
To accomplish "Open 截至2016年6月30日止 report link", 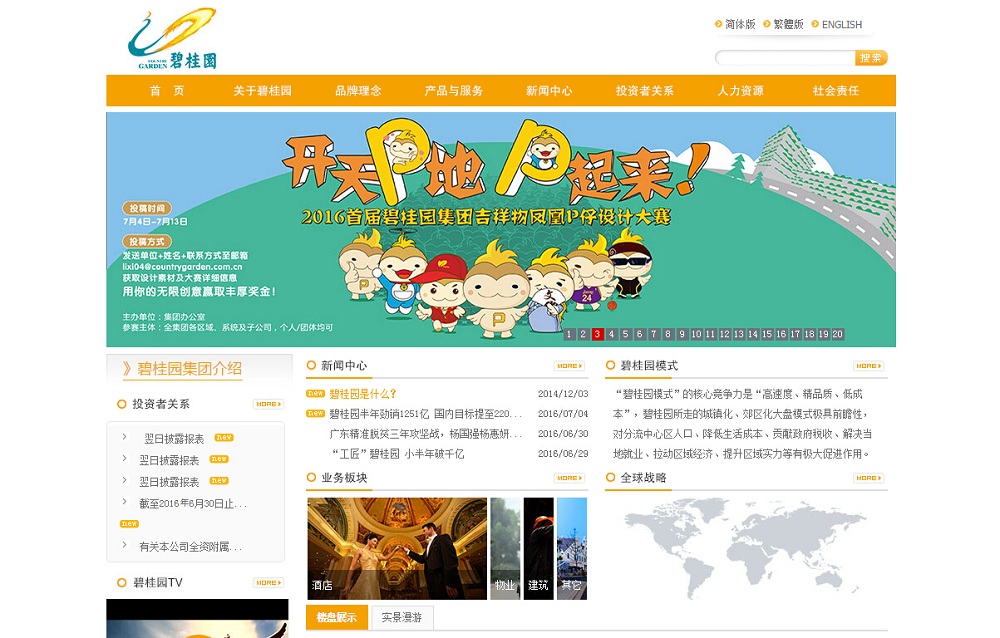I will pyautogui.click(x=193, y=504).
